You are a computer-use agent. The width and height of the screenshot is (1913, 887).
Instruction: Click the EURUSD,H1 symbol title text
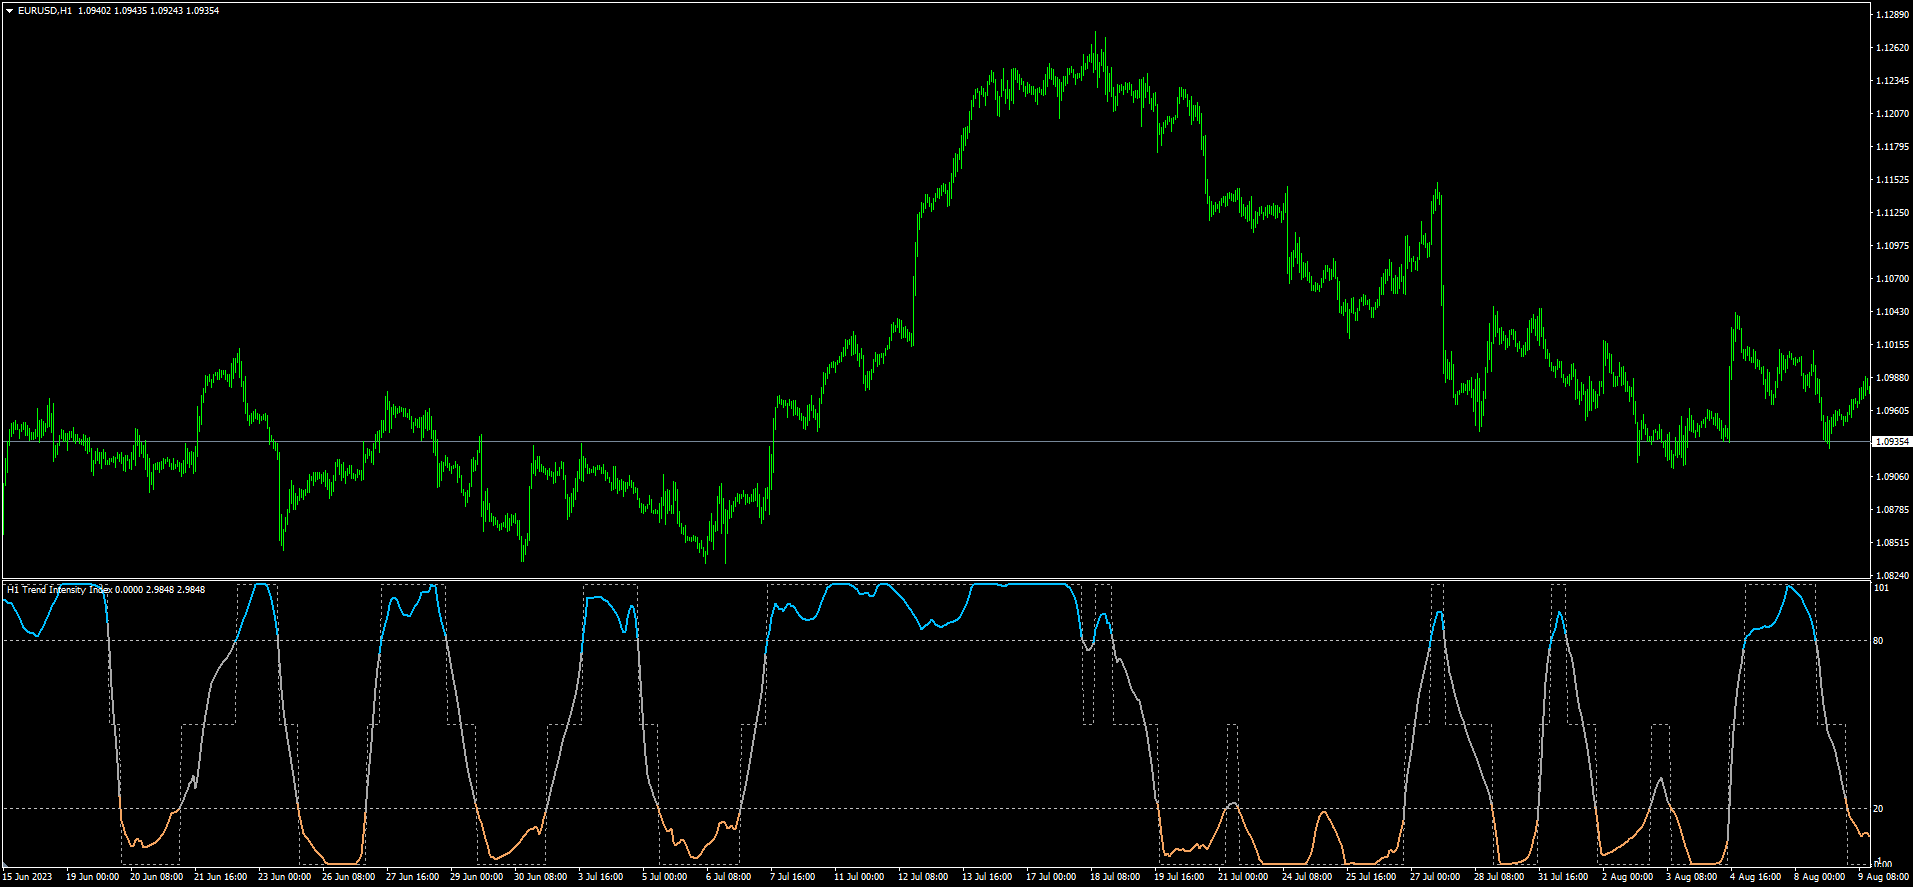45,11
